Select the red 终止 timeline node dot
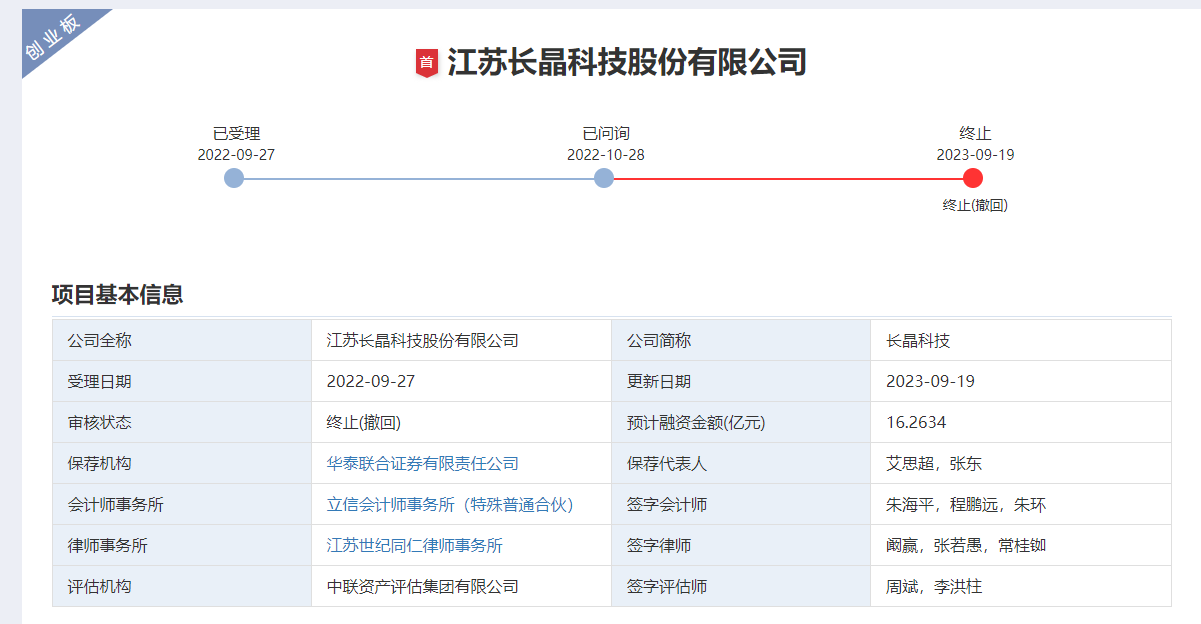The height and width of the screenshot is (624, 1201). 973,178
